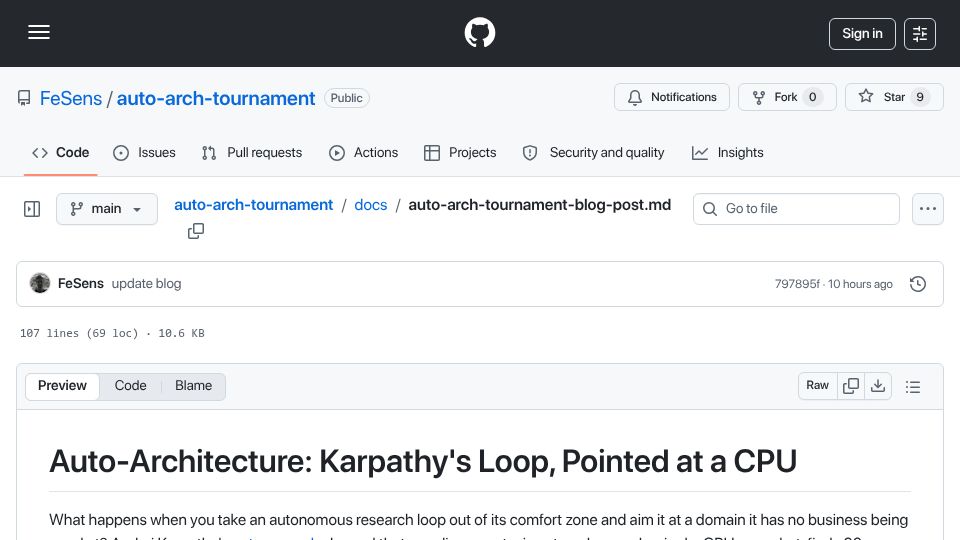Click the Public visibility badge
This screenshot has width=960, height=540.
pyautogui.click(x=347, y=98)
